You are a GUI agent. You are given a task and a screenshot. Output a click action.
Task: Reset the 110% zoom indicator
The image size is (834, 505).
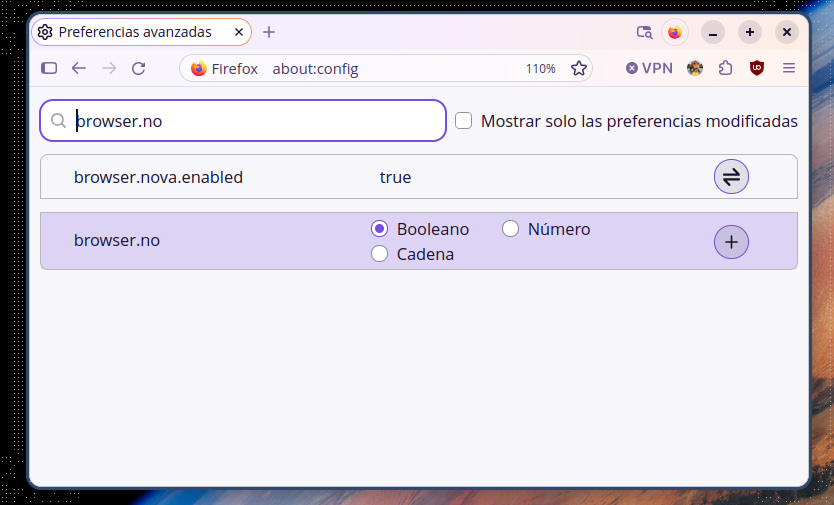pos(540,69)
